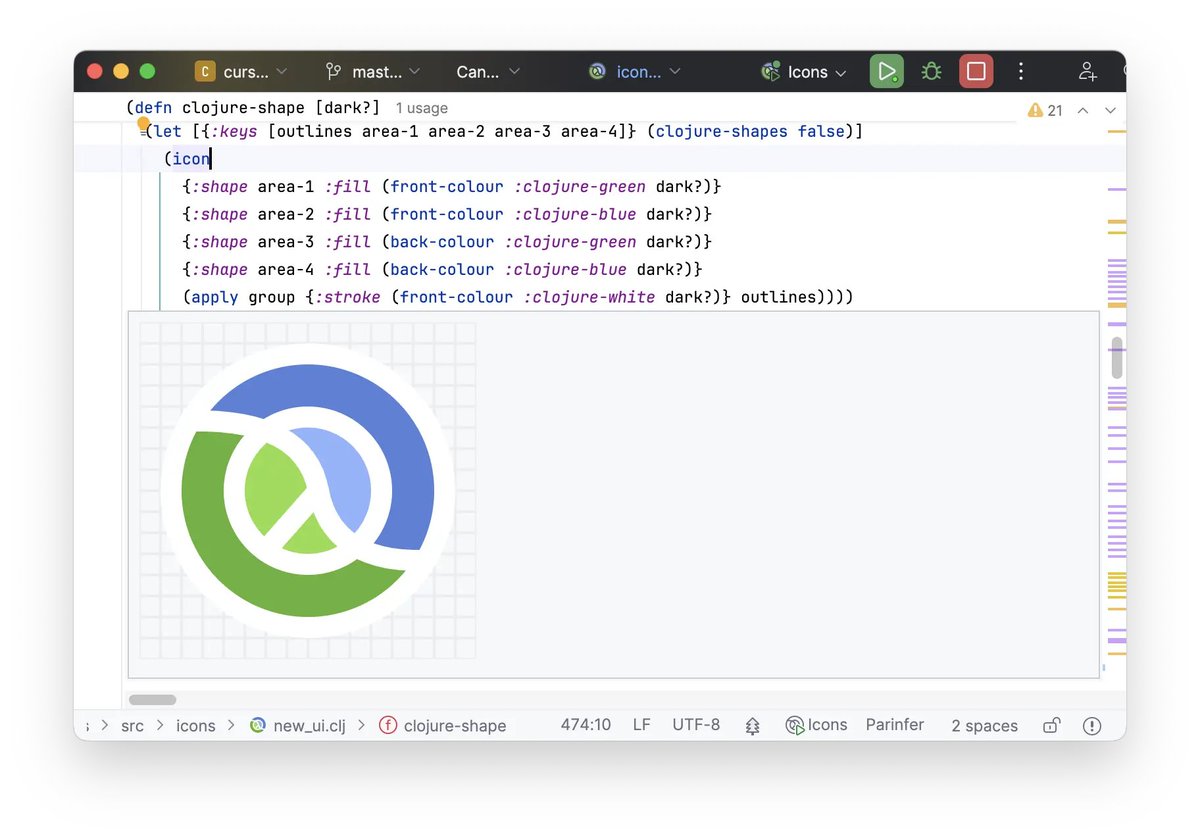The image size is (1200, 838).
Task: Click :clojure-green in the area-1 line
Action: pyautogui.click(x=580, y=186)
